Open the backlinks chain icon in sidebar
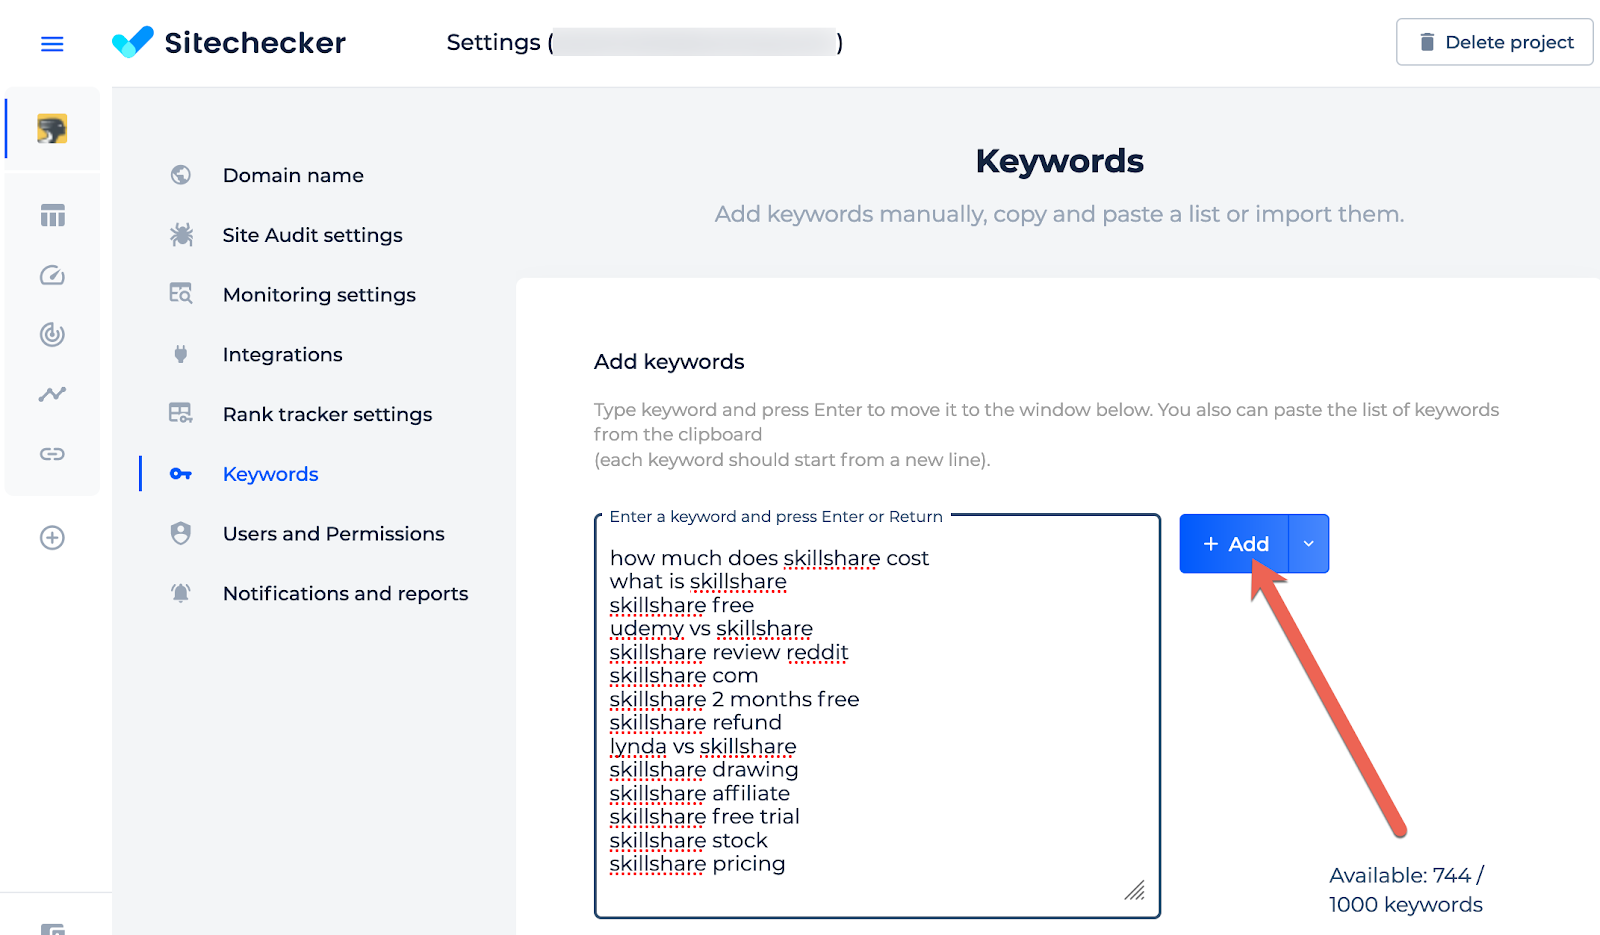This screenshot has width=1600, height=935. (52, 454)
